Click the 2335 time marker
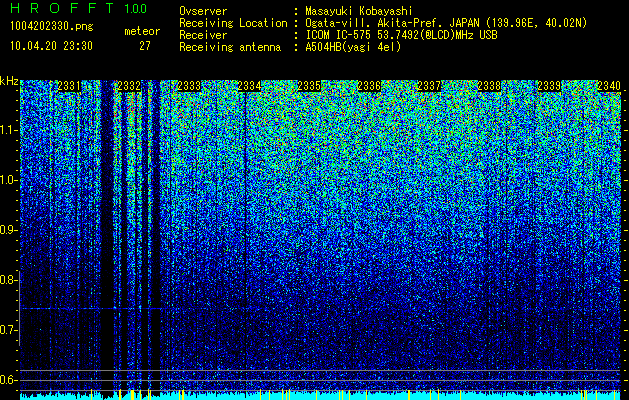The width and height of the screenshot is (629, 400). click(309, 86)
